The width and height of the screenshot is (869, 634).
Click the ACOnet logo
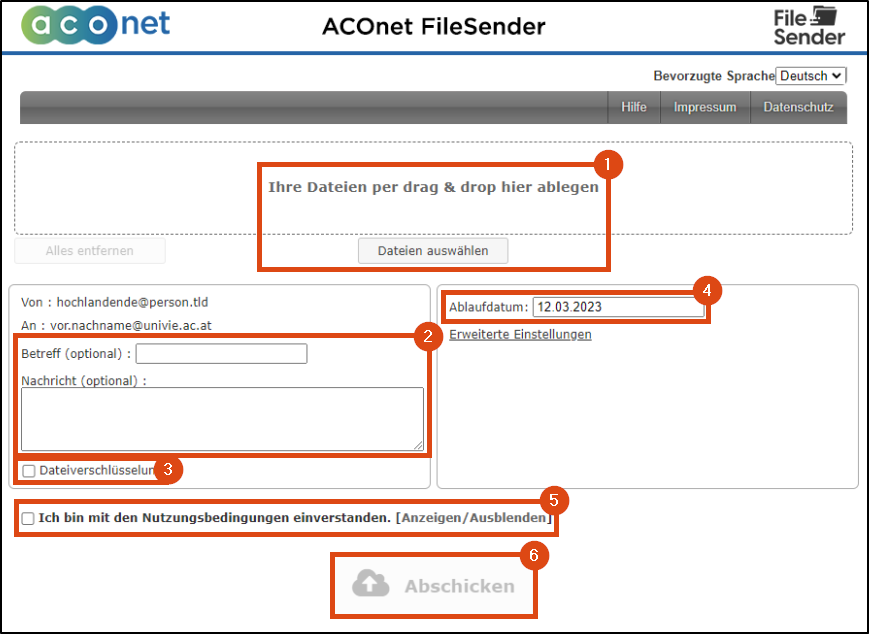pyautogui.click(x=96, y=26)
